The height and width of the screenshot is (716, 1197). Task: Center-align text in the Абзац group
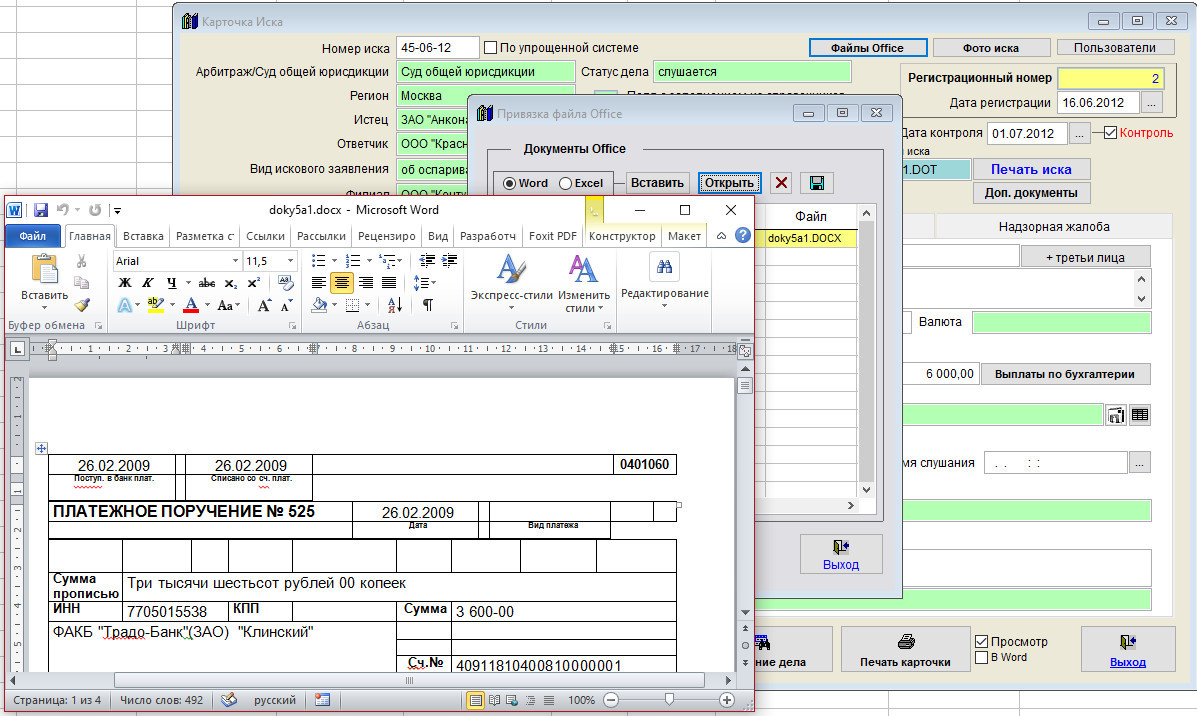click(x=342, y=283)
